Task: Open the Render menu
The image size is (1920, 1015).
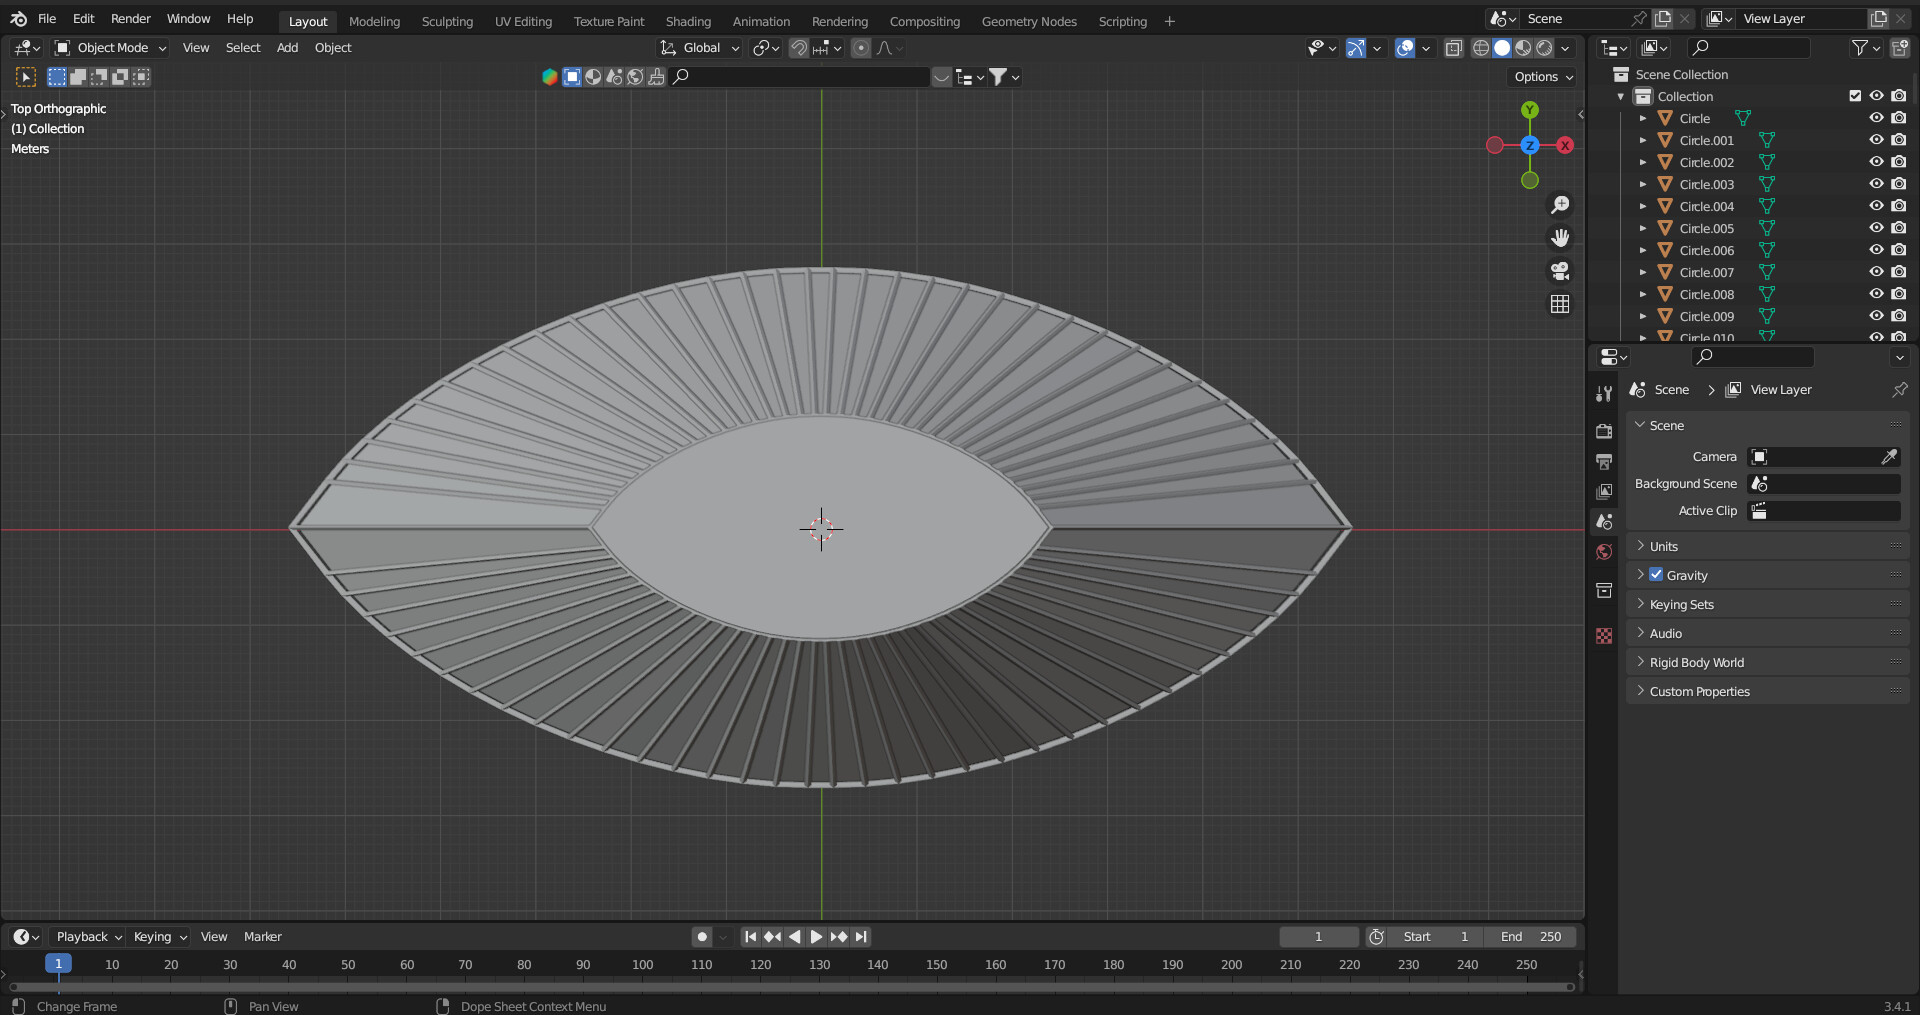Action: tap(130, 19)
